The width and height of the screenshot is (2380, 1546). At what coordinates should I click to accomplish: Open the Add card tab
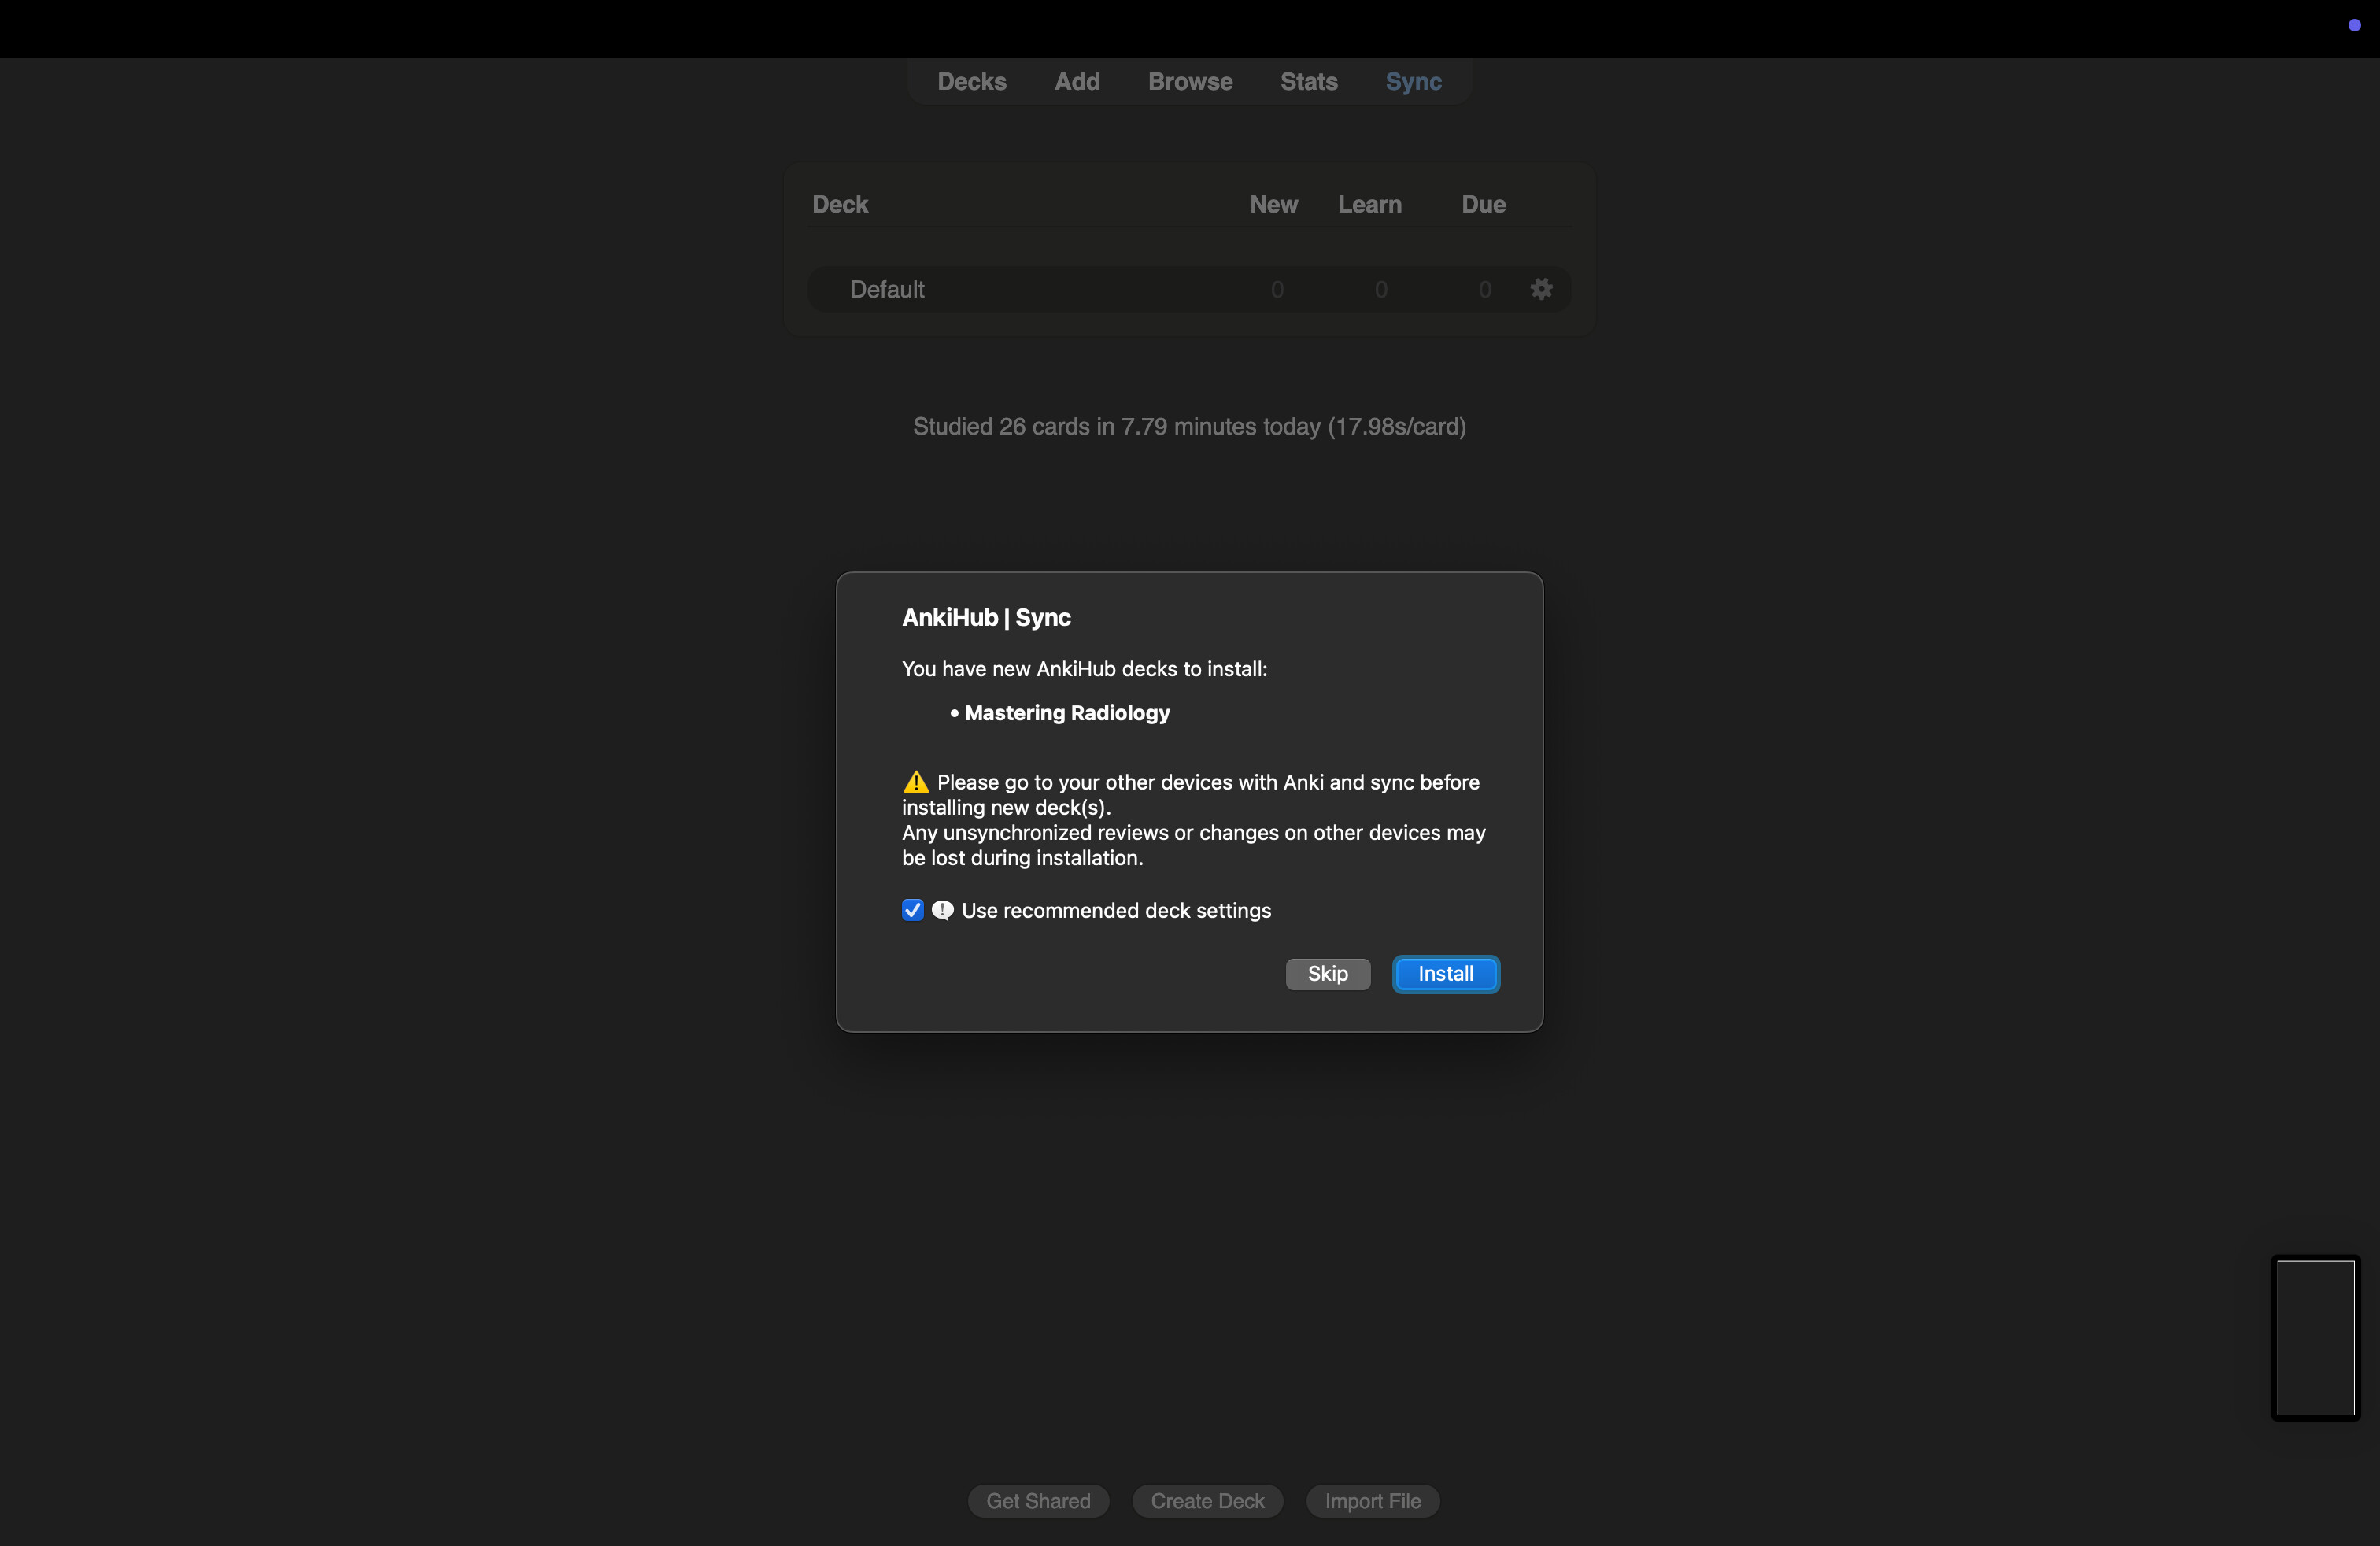(1076, 82)
